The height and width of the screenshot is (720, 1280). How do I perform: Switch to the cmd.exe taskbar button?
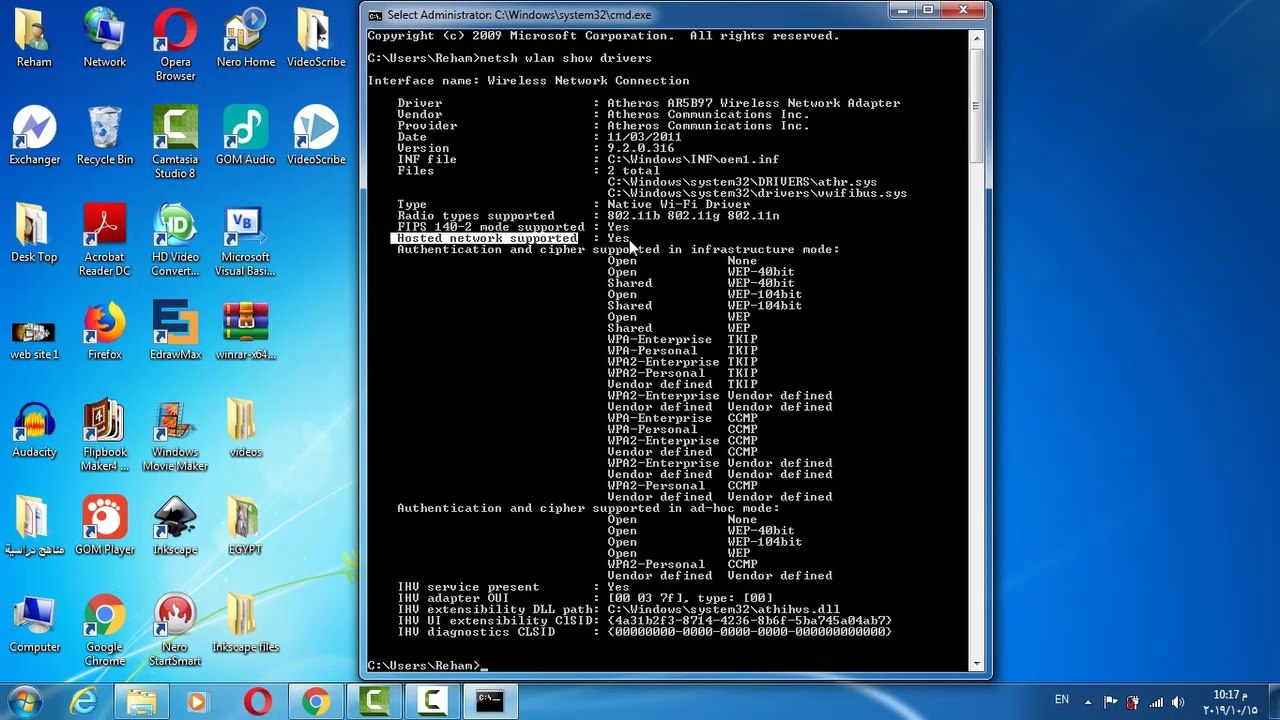(x=489, y=701)
